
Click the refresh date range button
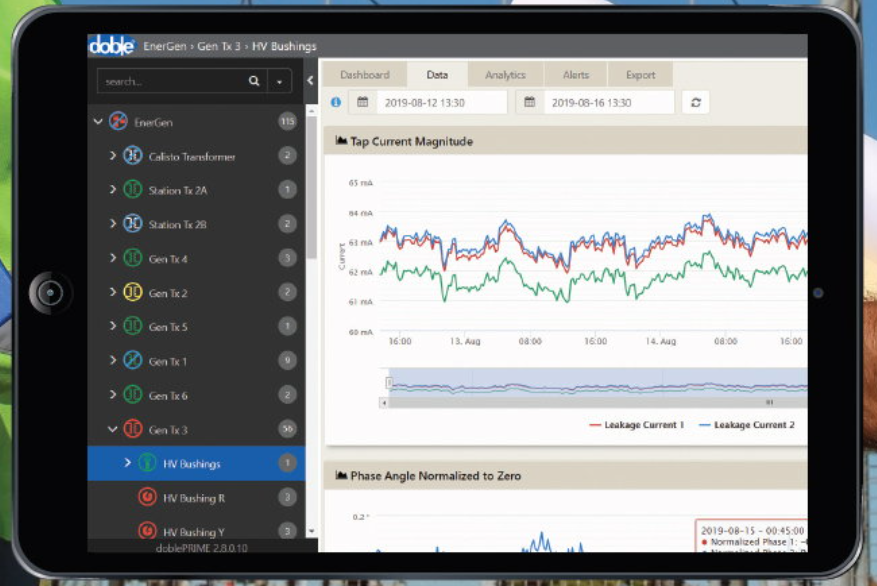click(695, 102)
